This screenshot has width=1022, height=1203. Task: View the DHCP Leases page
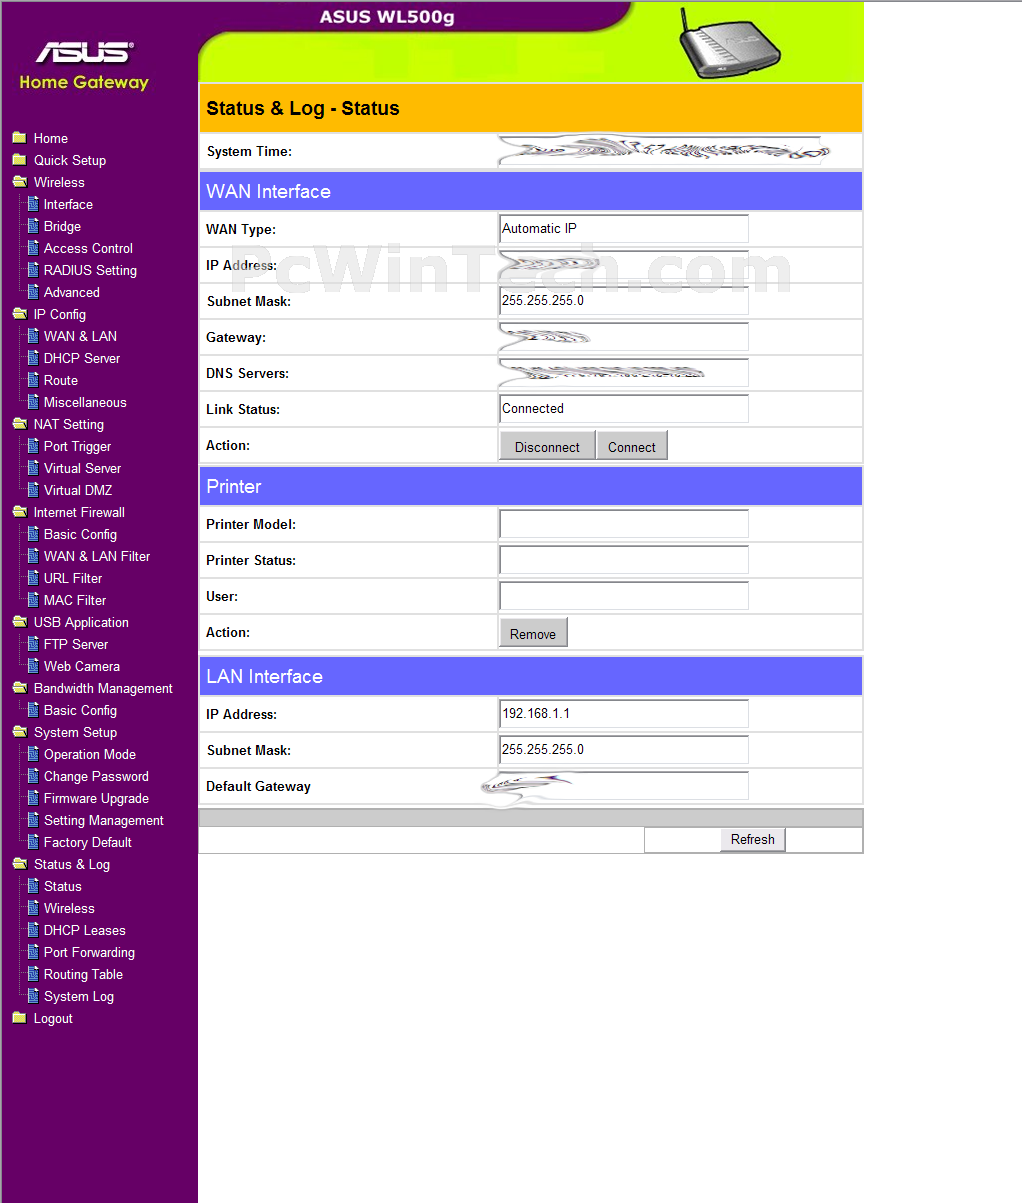85,930
